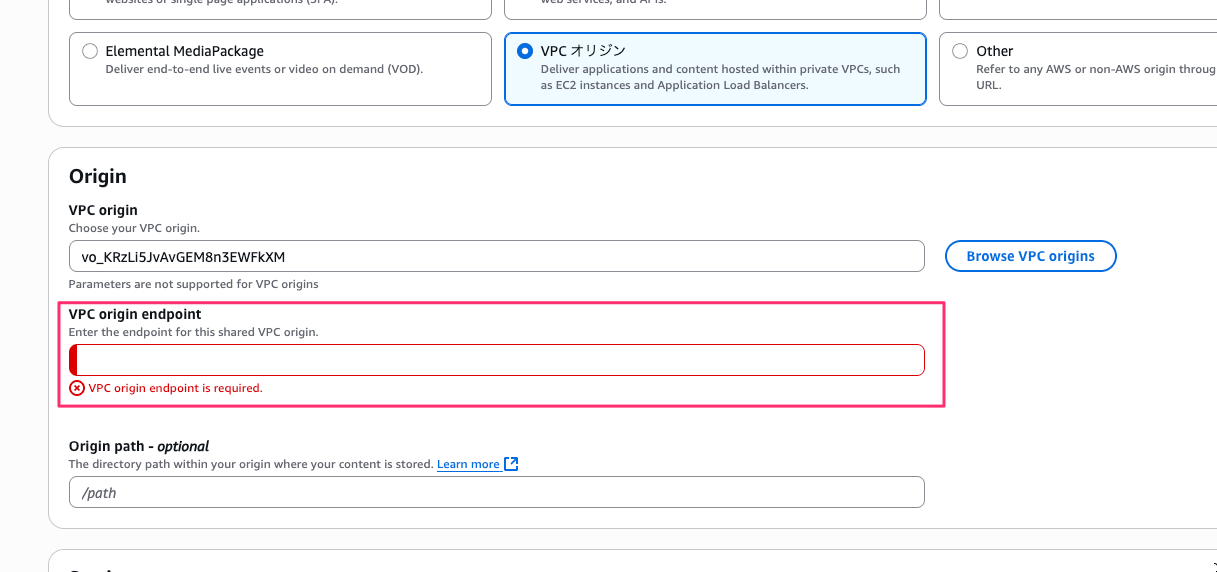The image size is (1217, 572).
Task: Select the Elemental MediaPackage radio button
Action: click(90, 51)
